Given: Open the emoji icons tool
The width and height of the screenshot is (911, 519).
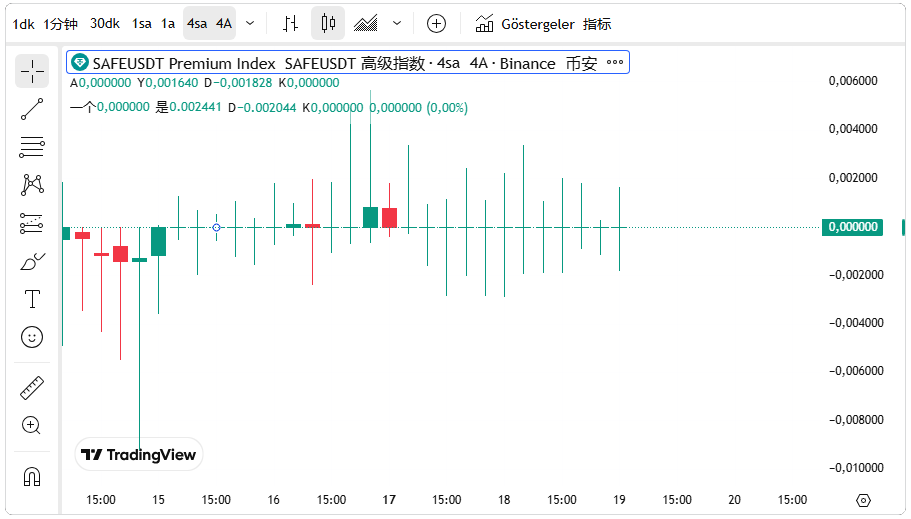Looking at the screenshot, I should (32, 337).
